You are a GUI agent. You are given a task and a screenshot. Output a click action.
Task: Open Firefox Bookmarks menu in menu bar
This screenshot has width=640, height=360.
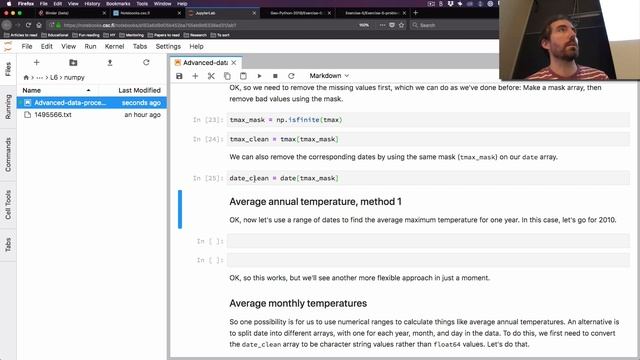pyautogui.click(x=118, y=4)
